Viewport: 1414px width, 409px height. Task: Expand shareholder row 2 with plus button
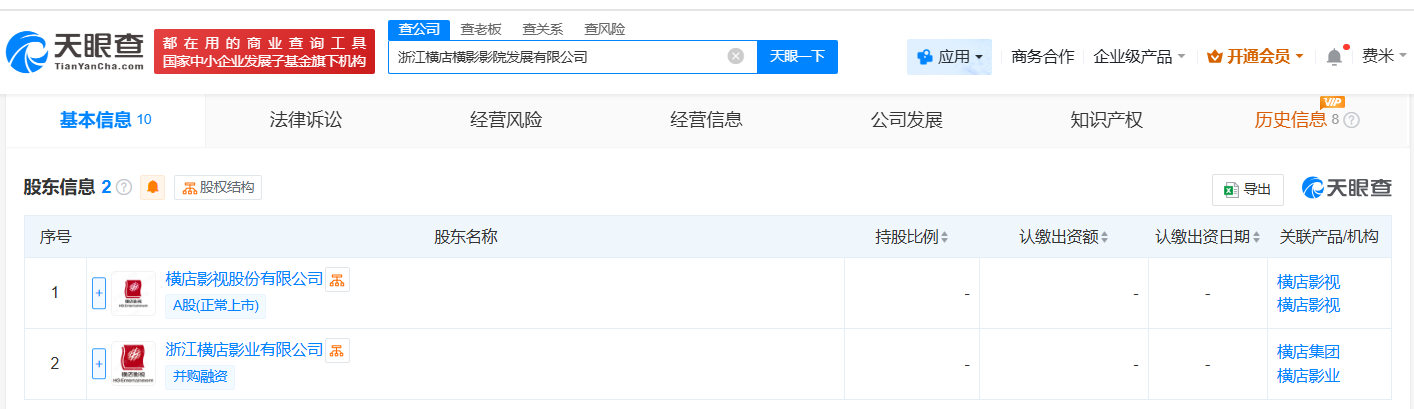pyautogui.click(x=99, y=364)
